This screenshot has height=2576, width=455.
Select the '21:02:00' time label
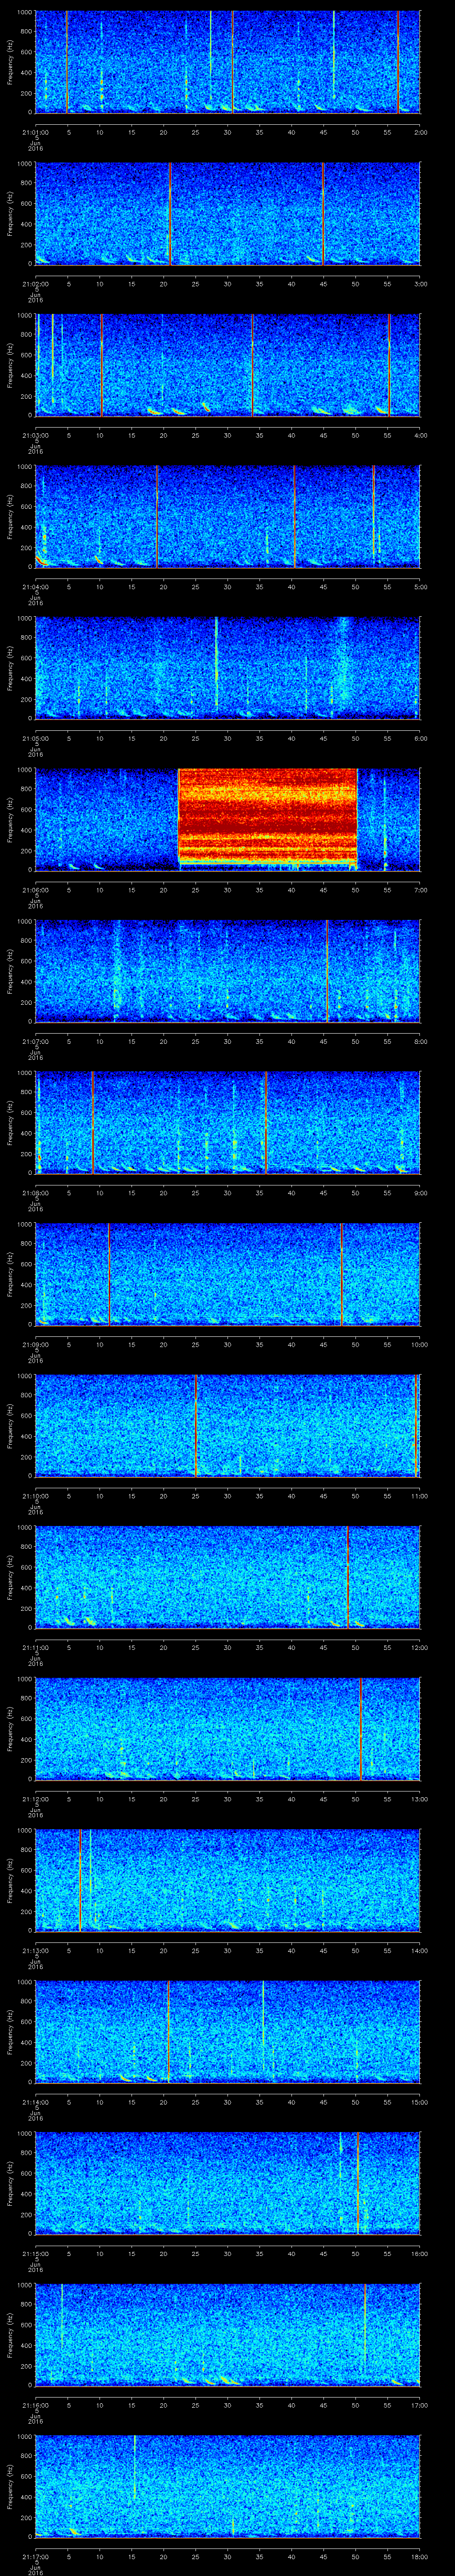35,284
